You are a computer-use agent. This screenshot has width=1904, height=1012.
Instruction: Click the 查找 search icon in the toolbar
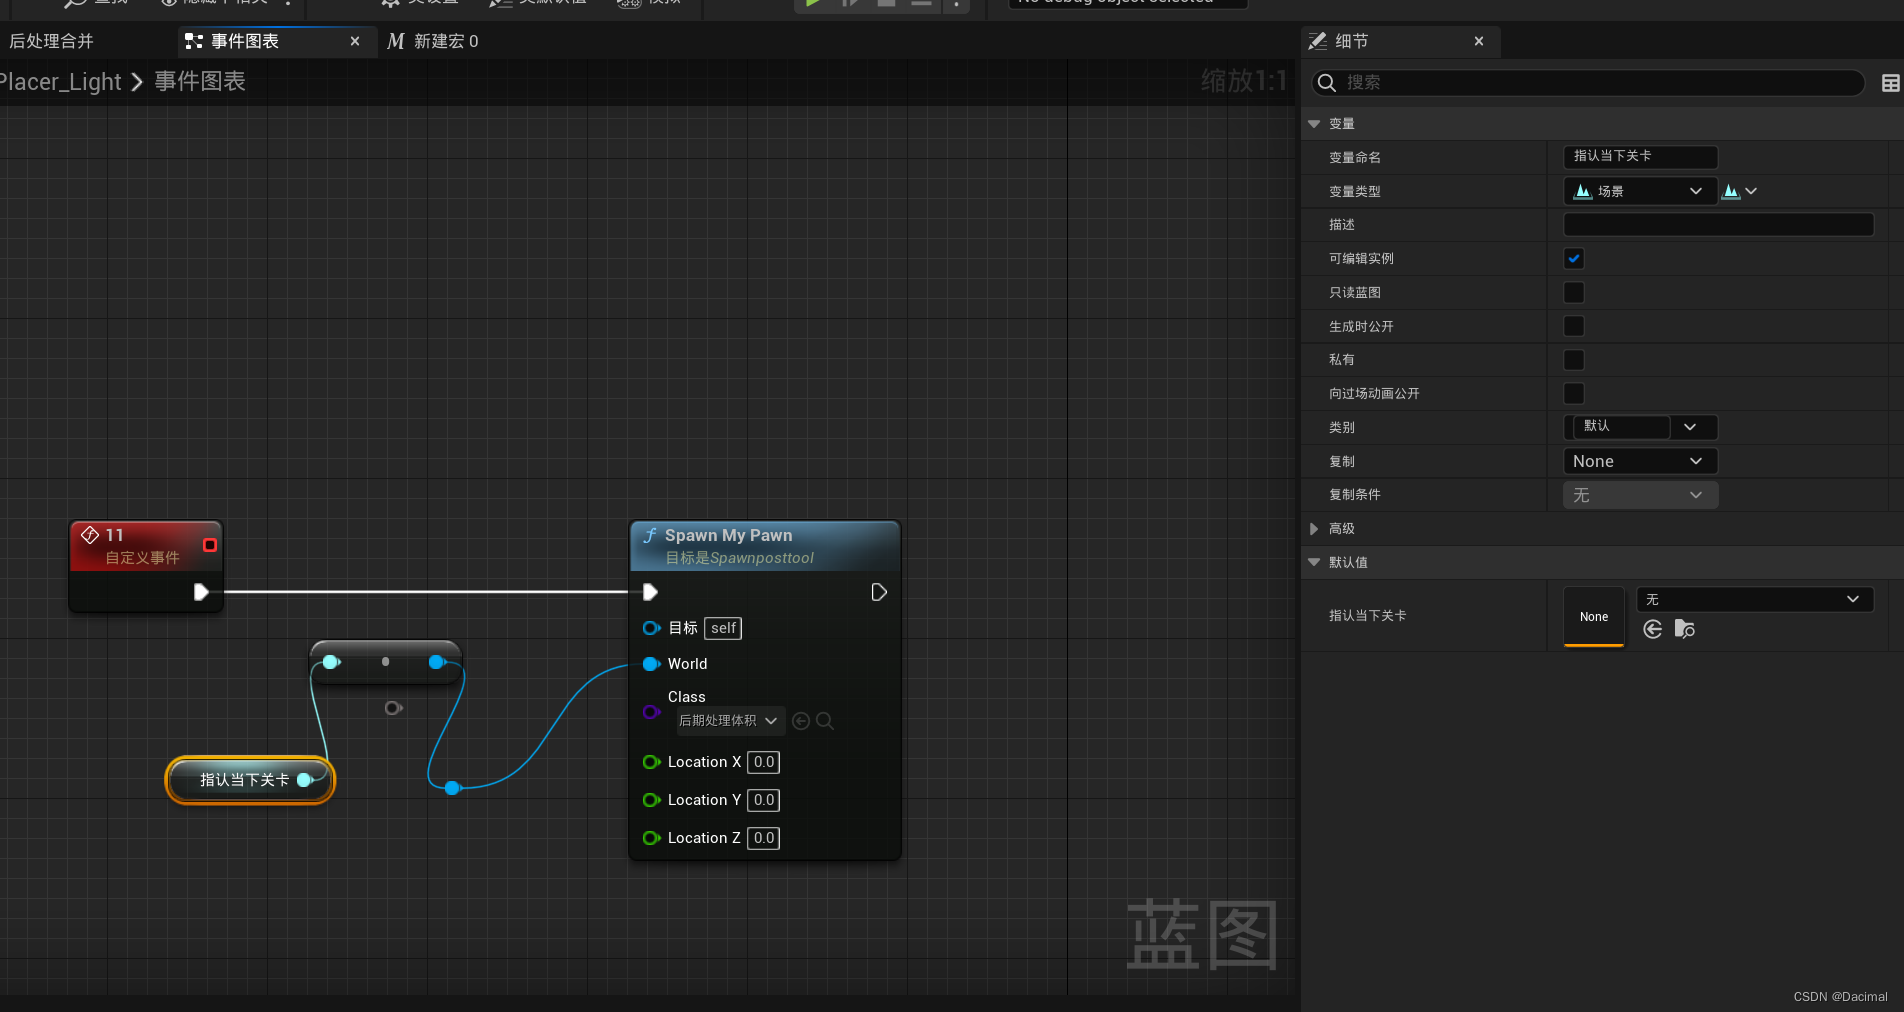[75, 3]
